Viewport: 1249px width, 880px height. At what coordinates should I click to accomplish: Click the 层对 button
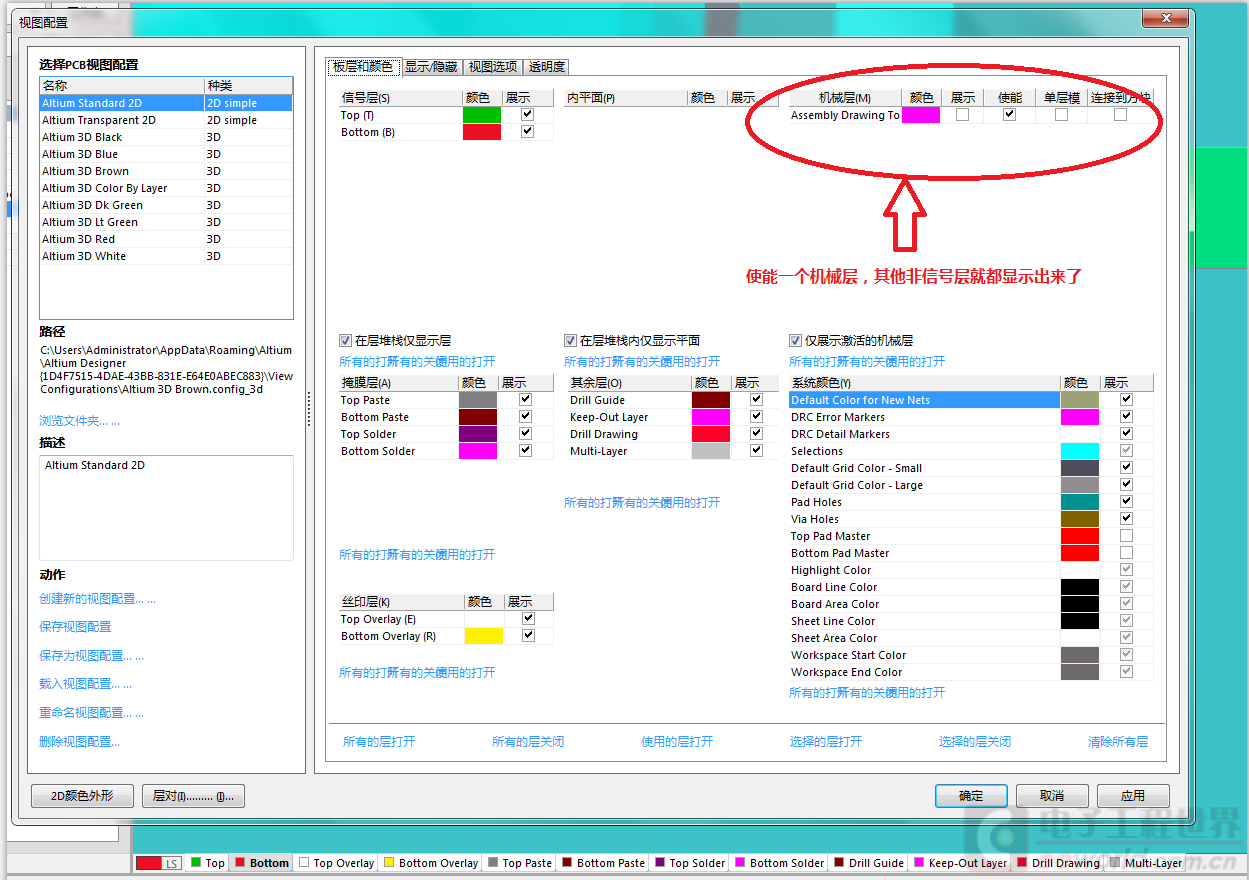pos(194,796)
